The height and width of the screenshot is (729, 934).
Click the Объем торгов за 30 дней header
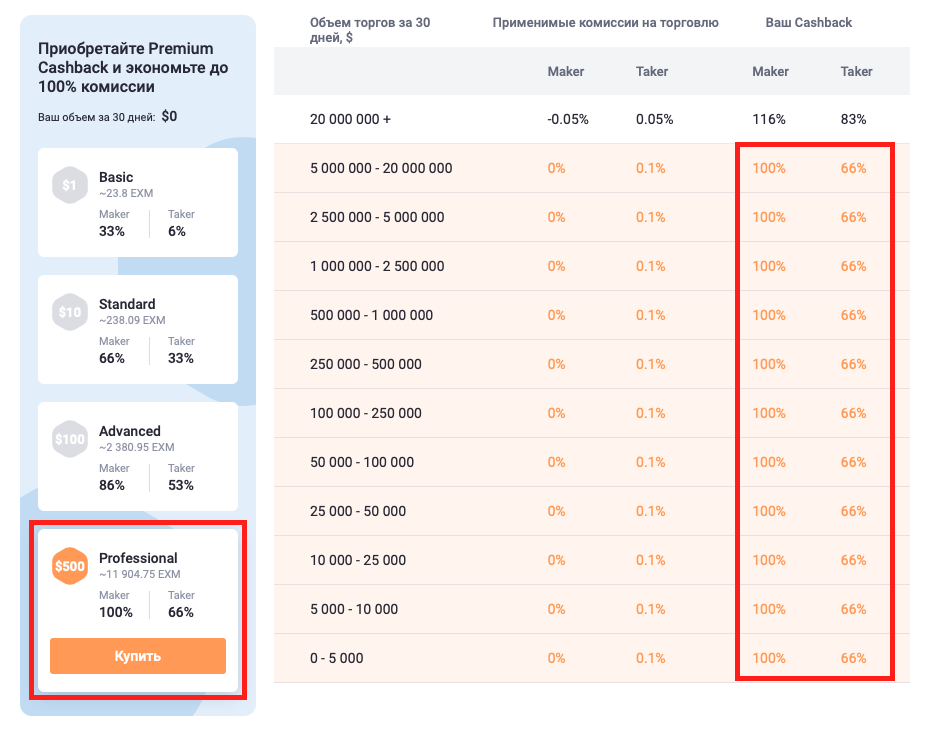(x=370, y=30)
